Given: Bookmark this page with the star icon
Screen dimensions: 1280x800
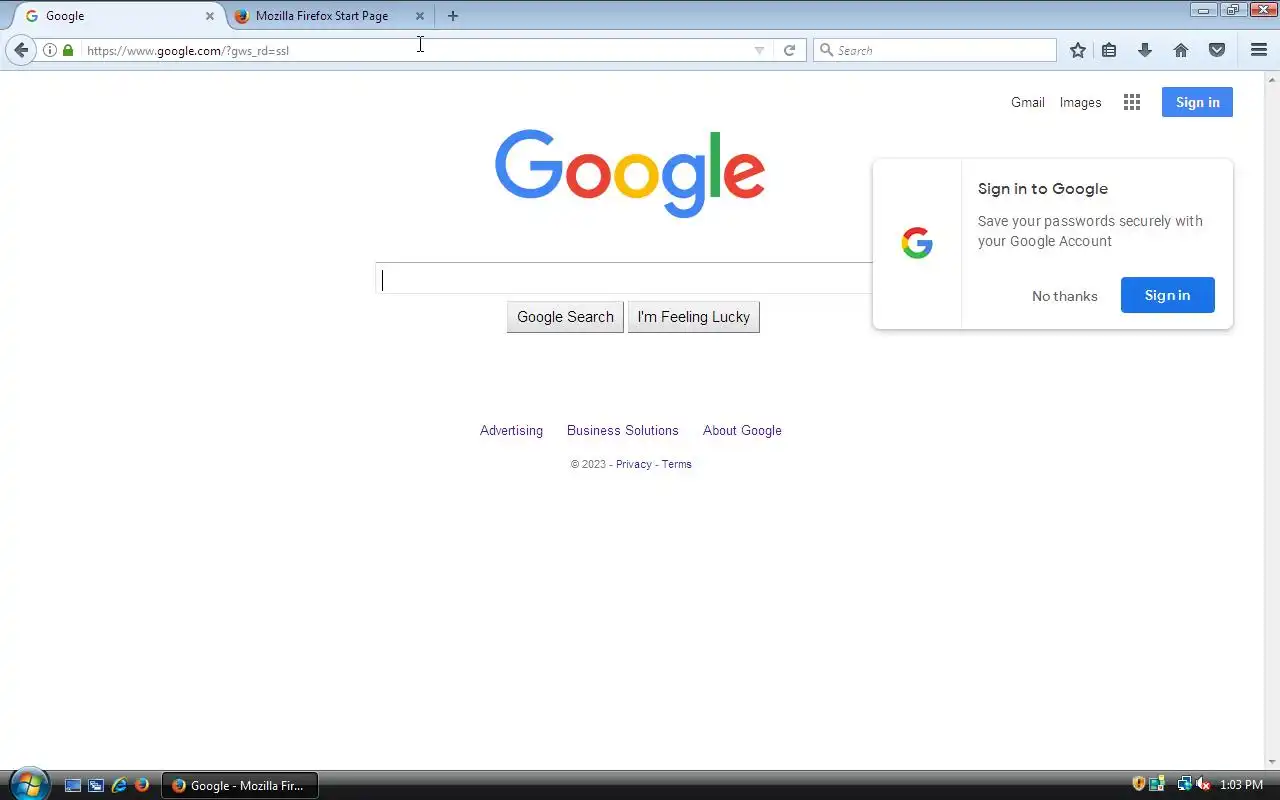Looking at the screenshot, I should click(1078, 50).
